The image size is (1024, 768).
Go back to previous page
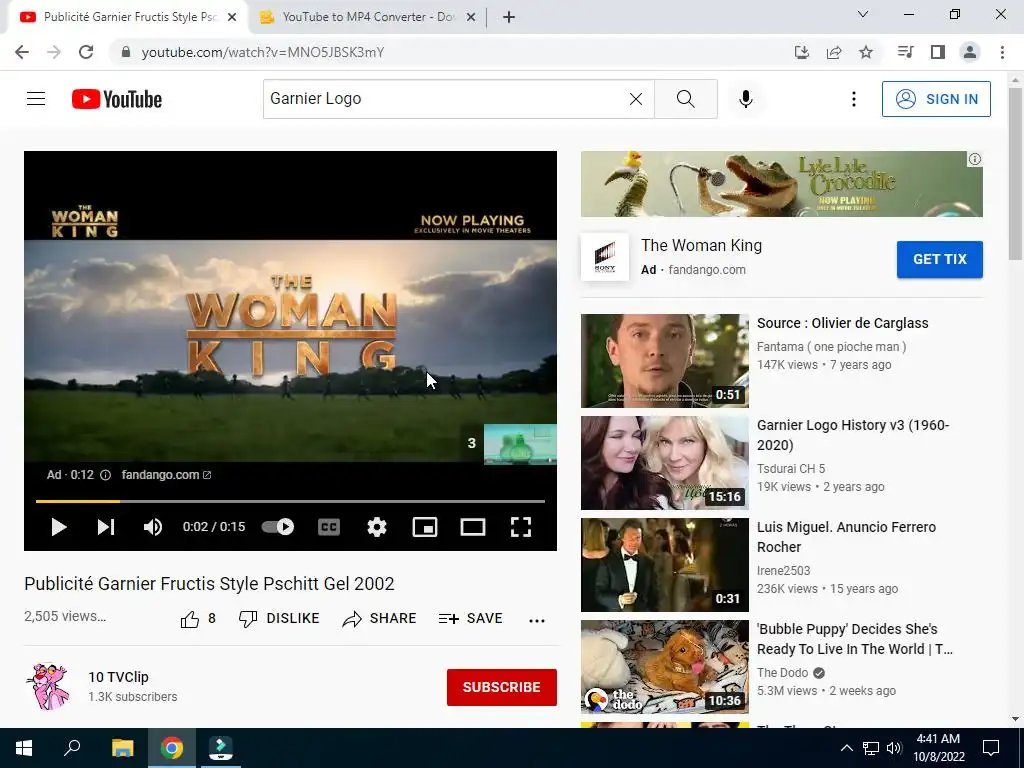pos(22,52)
